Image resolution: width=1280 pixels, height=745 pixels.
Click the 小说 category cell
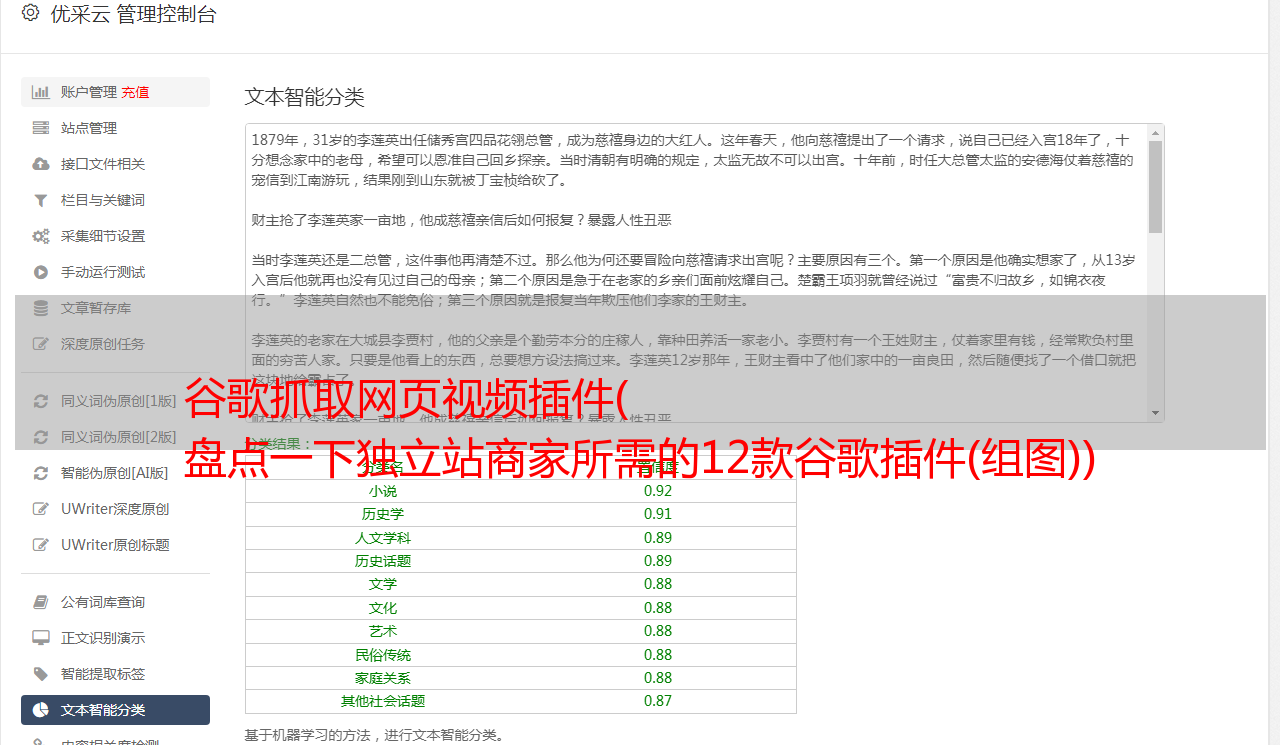coord(383,491)
